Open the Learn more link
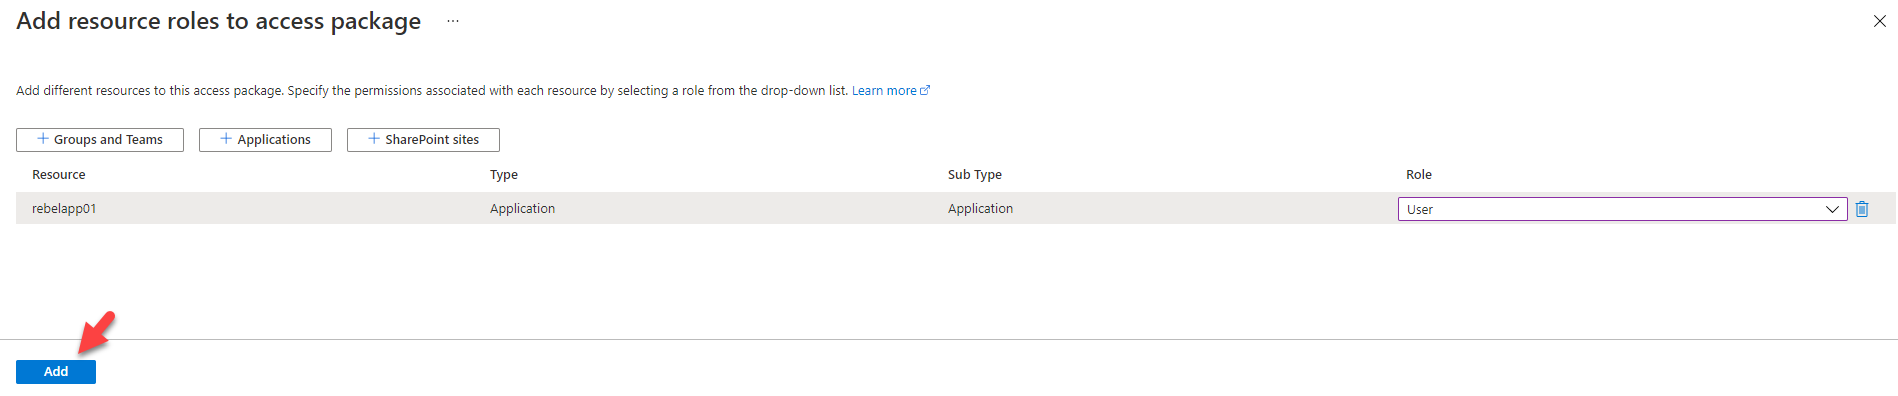This screenshot has width=1898, height=396. coord(884,90)
